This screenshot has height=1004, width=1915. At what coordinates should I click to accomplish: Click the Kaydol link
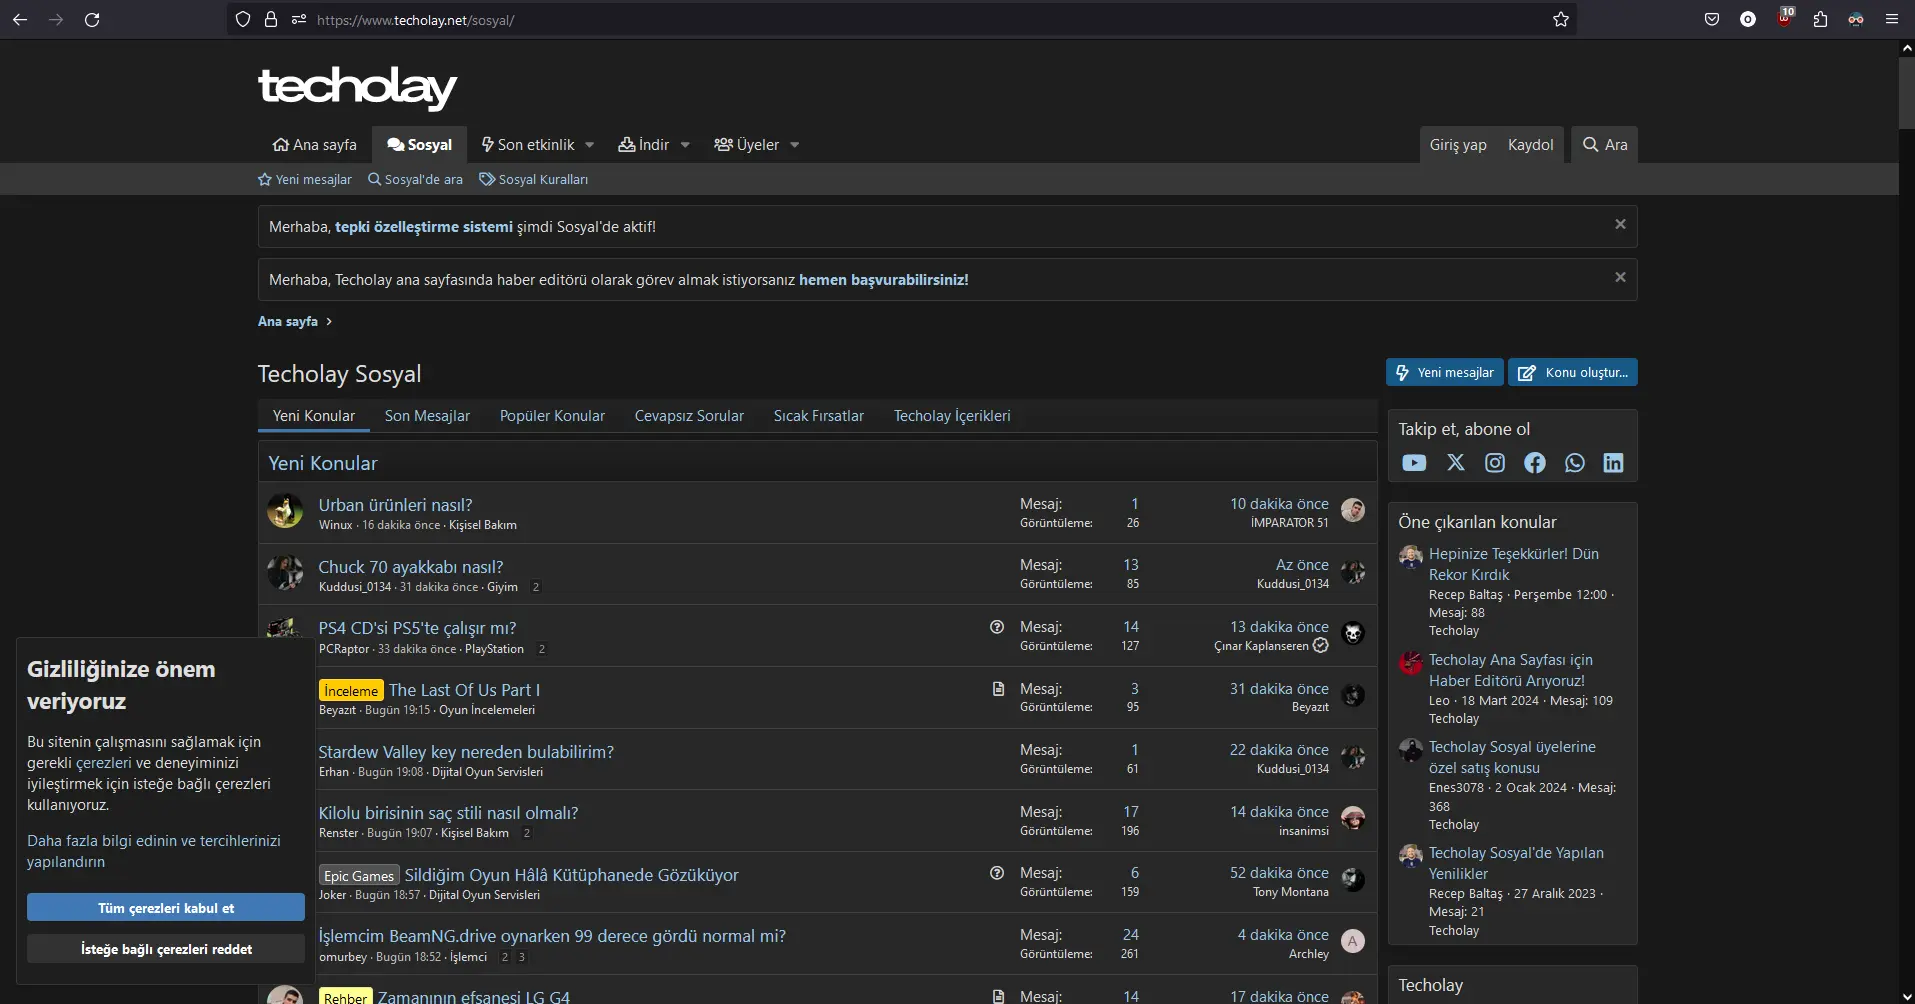(x=1531, y=145)
